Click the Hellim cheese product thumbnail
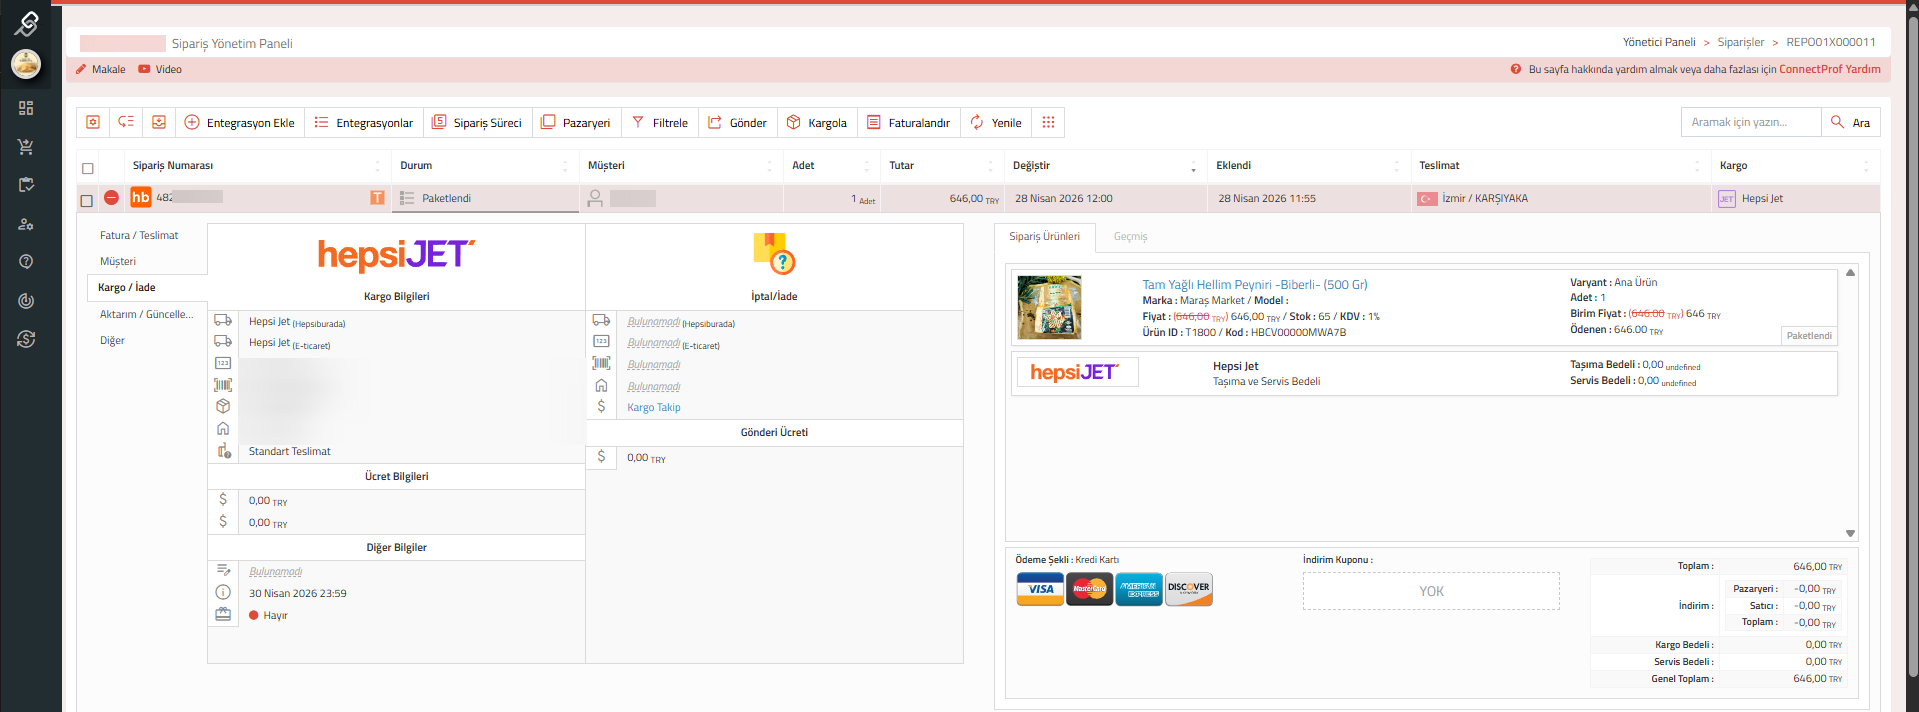The image size is (1919, 712). (1049, 307)
